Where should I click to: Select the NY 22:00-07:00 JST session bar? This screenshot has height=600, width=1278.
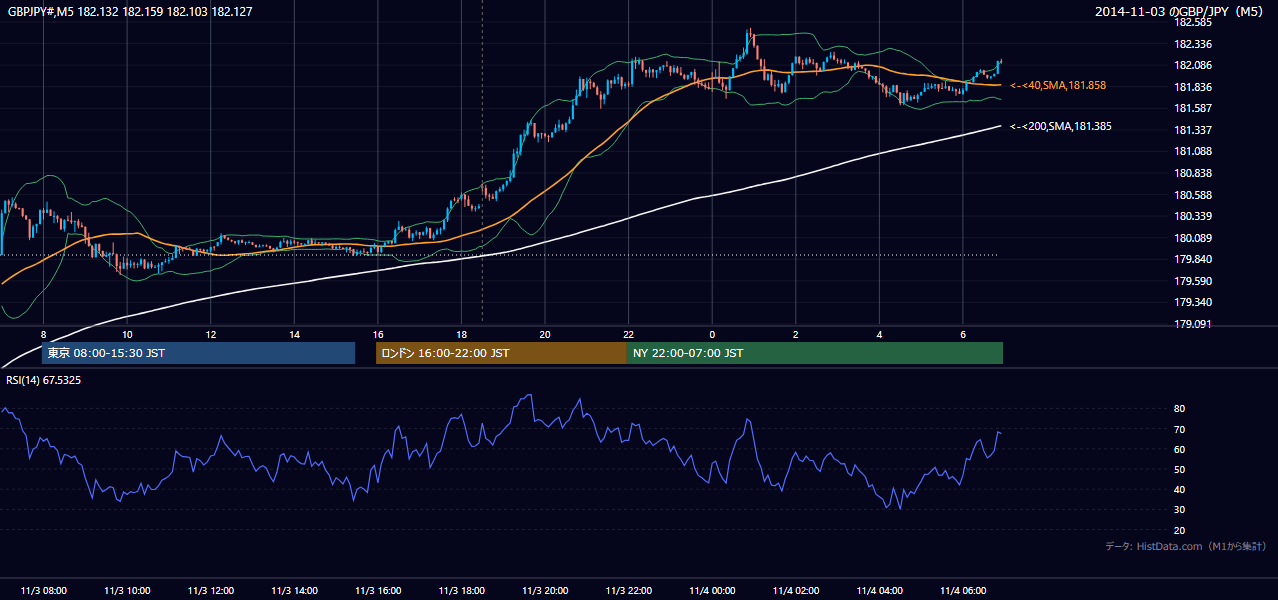(814, 353)
